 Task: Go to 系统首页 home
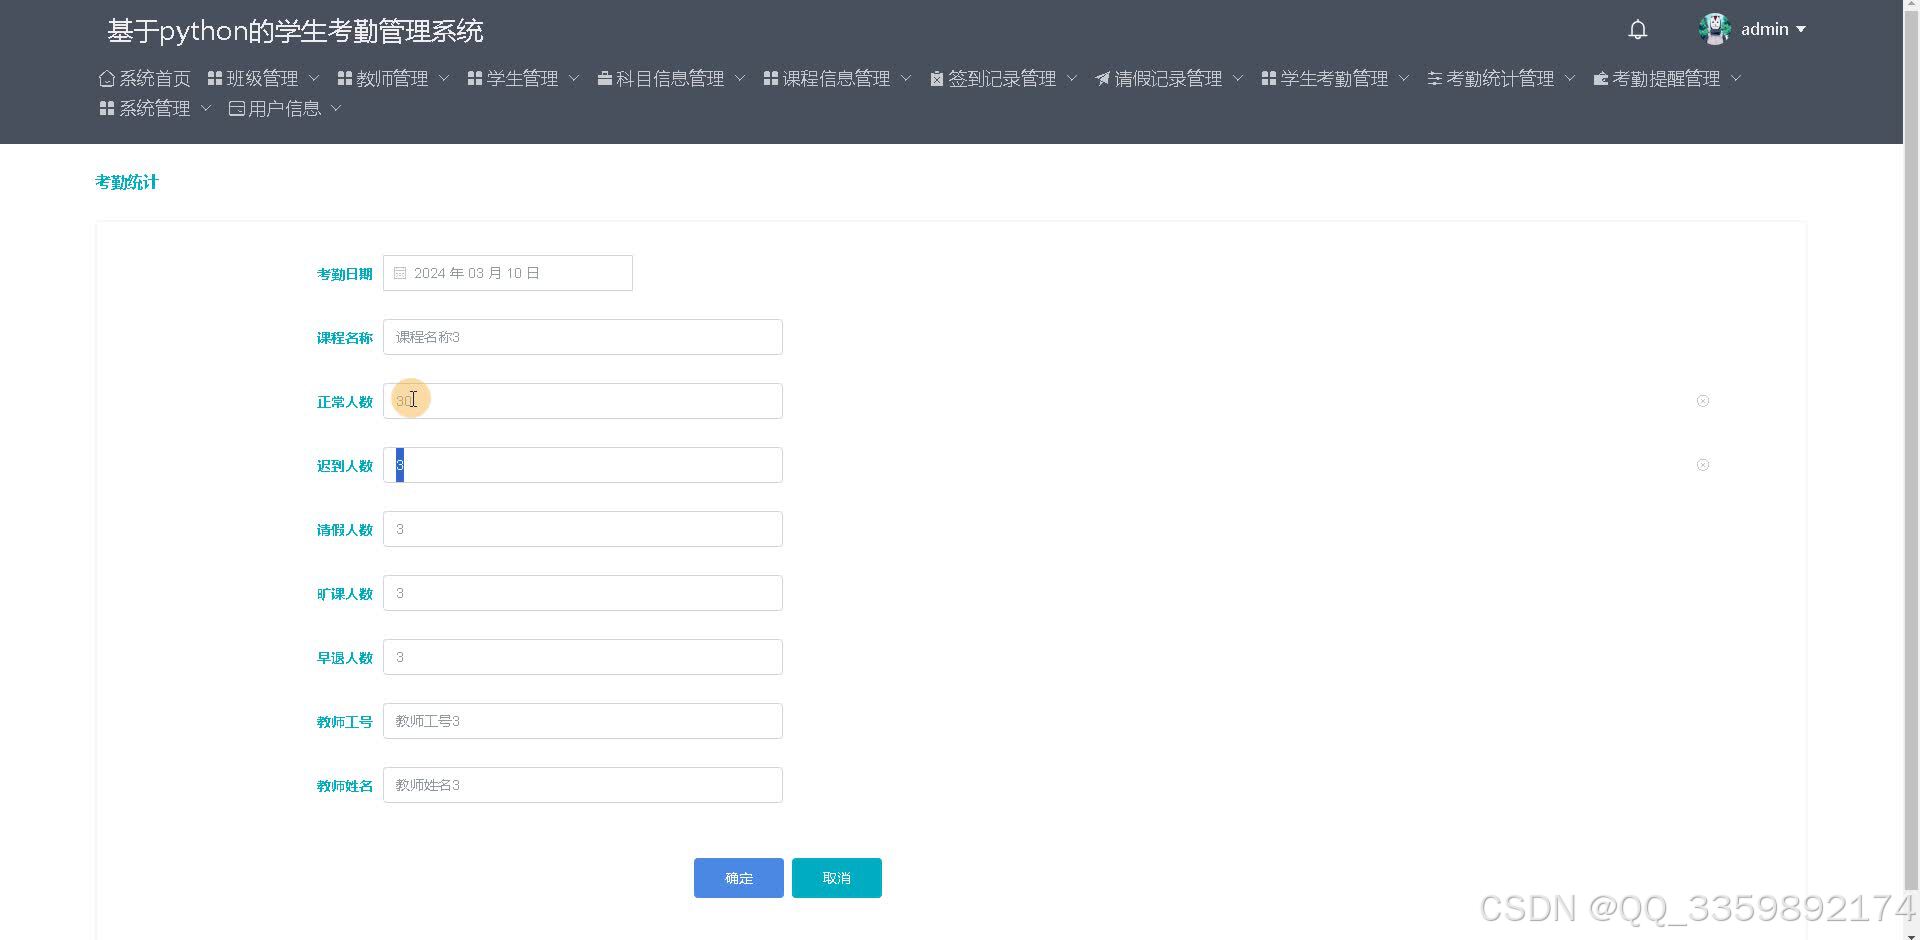tap(145, 78)
